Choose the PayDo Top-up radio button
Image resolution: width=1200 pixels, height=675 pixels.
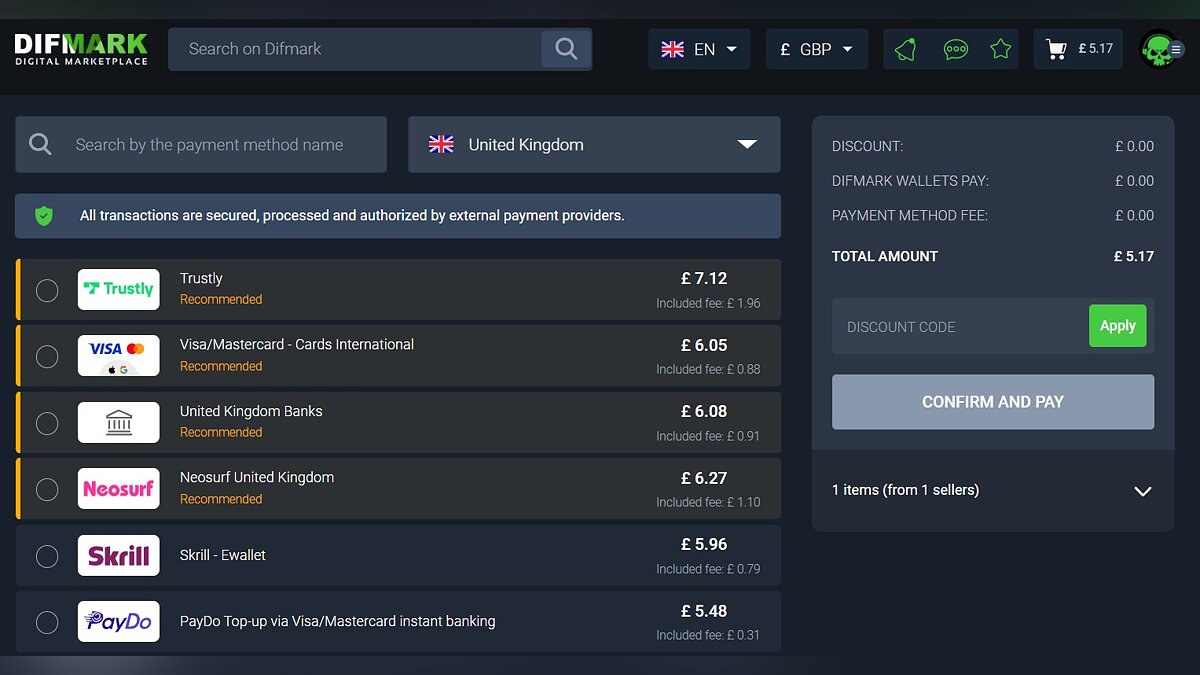tap(47, 622)
